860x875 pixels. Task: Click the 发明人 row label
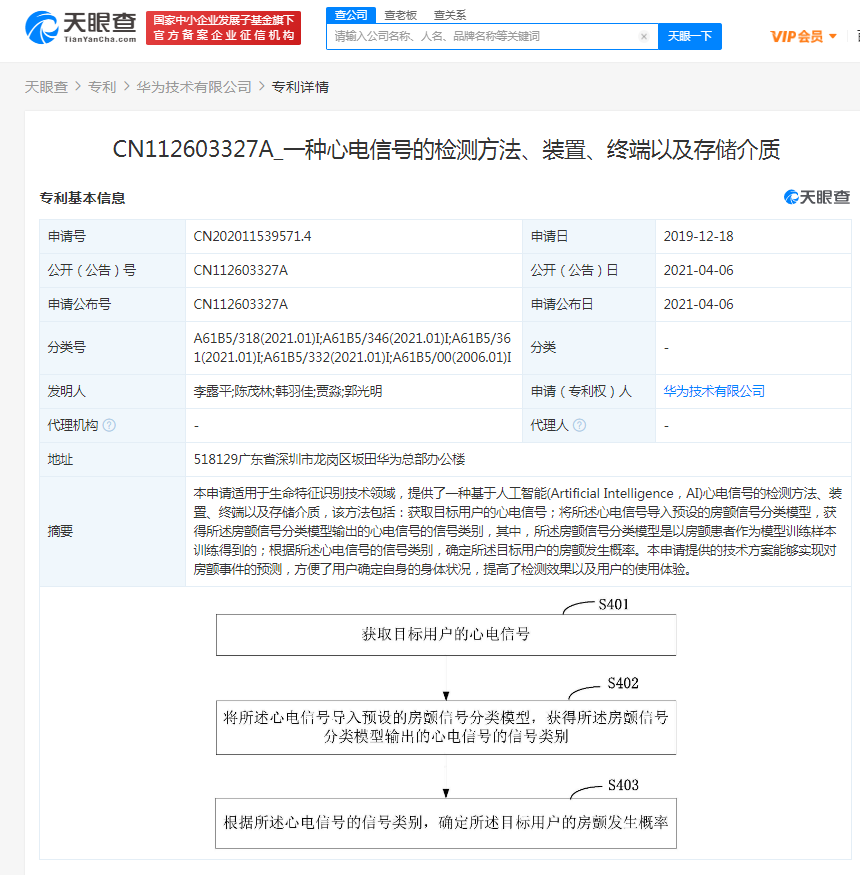tap(67, 391)
